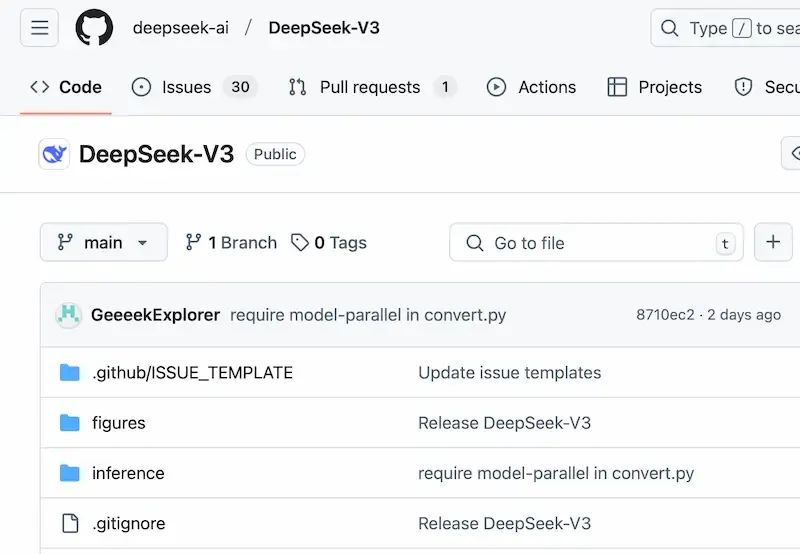Switch to the Code tab

pyautogui.click(x=66, y=87)
